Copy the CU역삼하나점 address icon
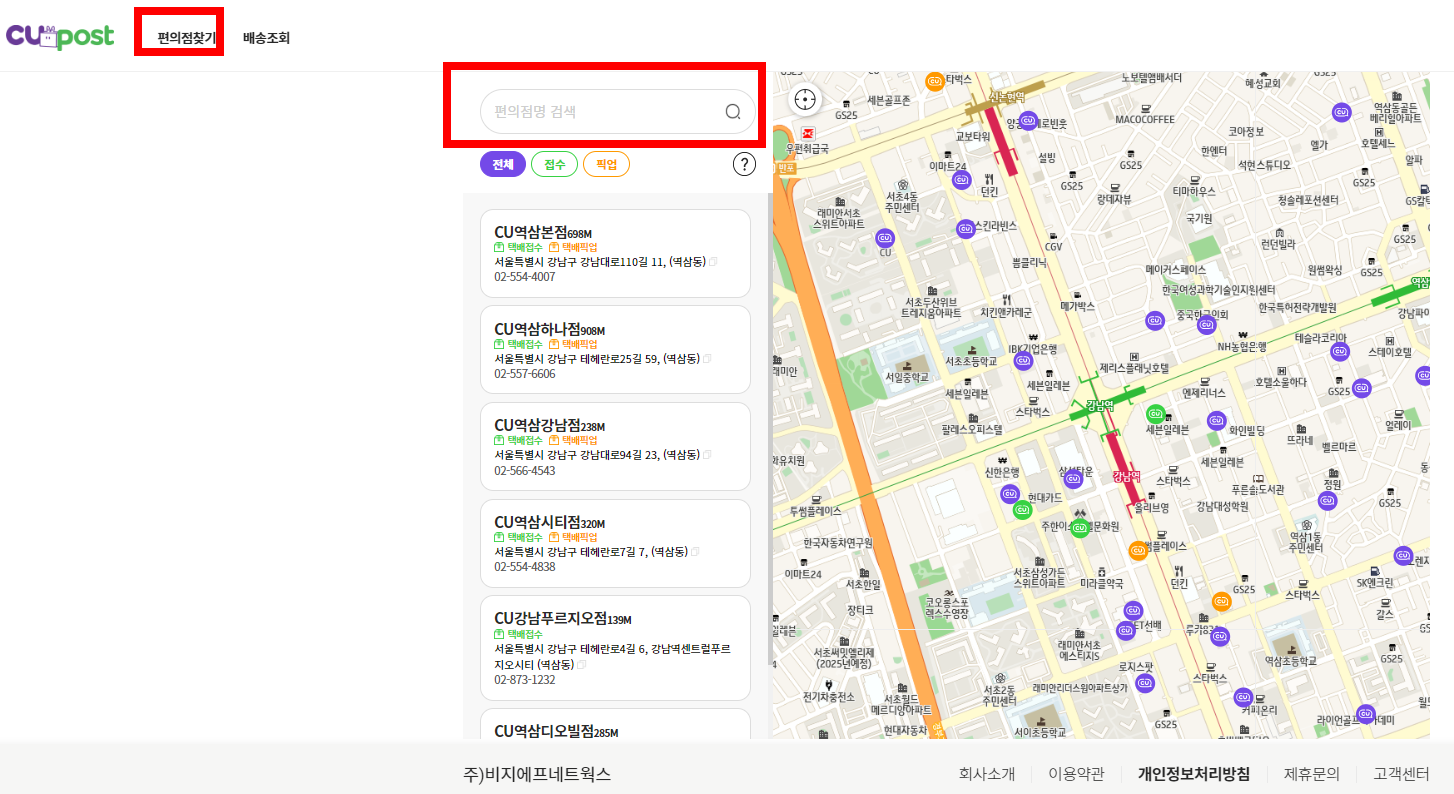1454x794 pixels. 707,358
